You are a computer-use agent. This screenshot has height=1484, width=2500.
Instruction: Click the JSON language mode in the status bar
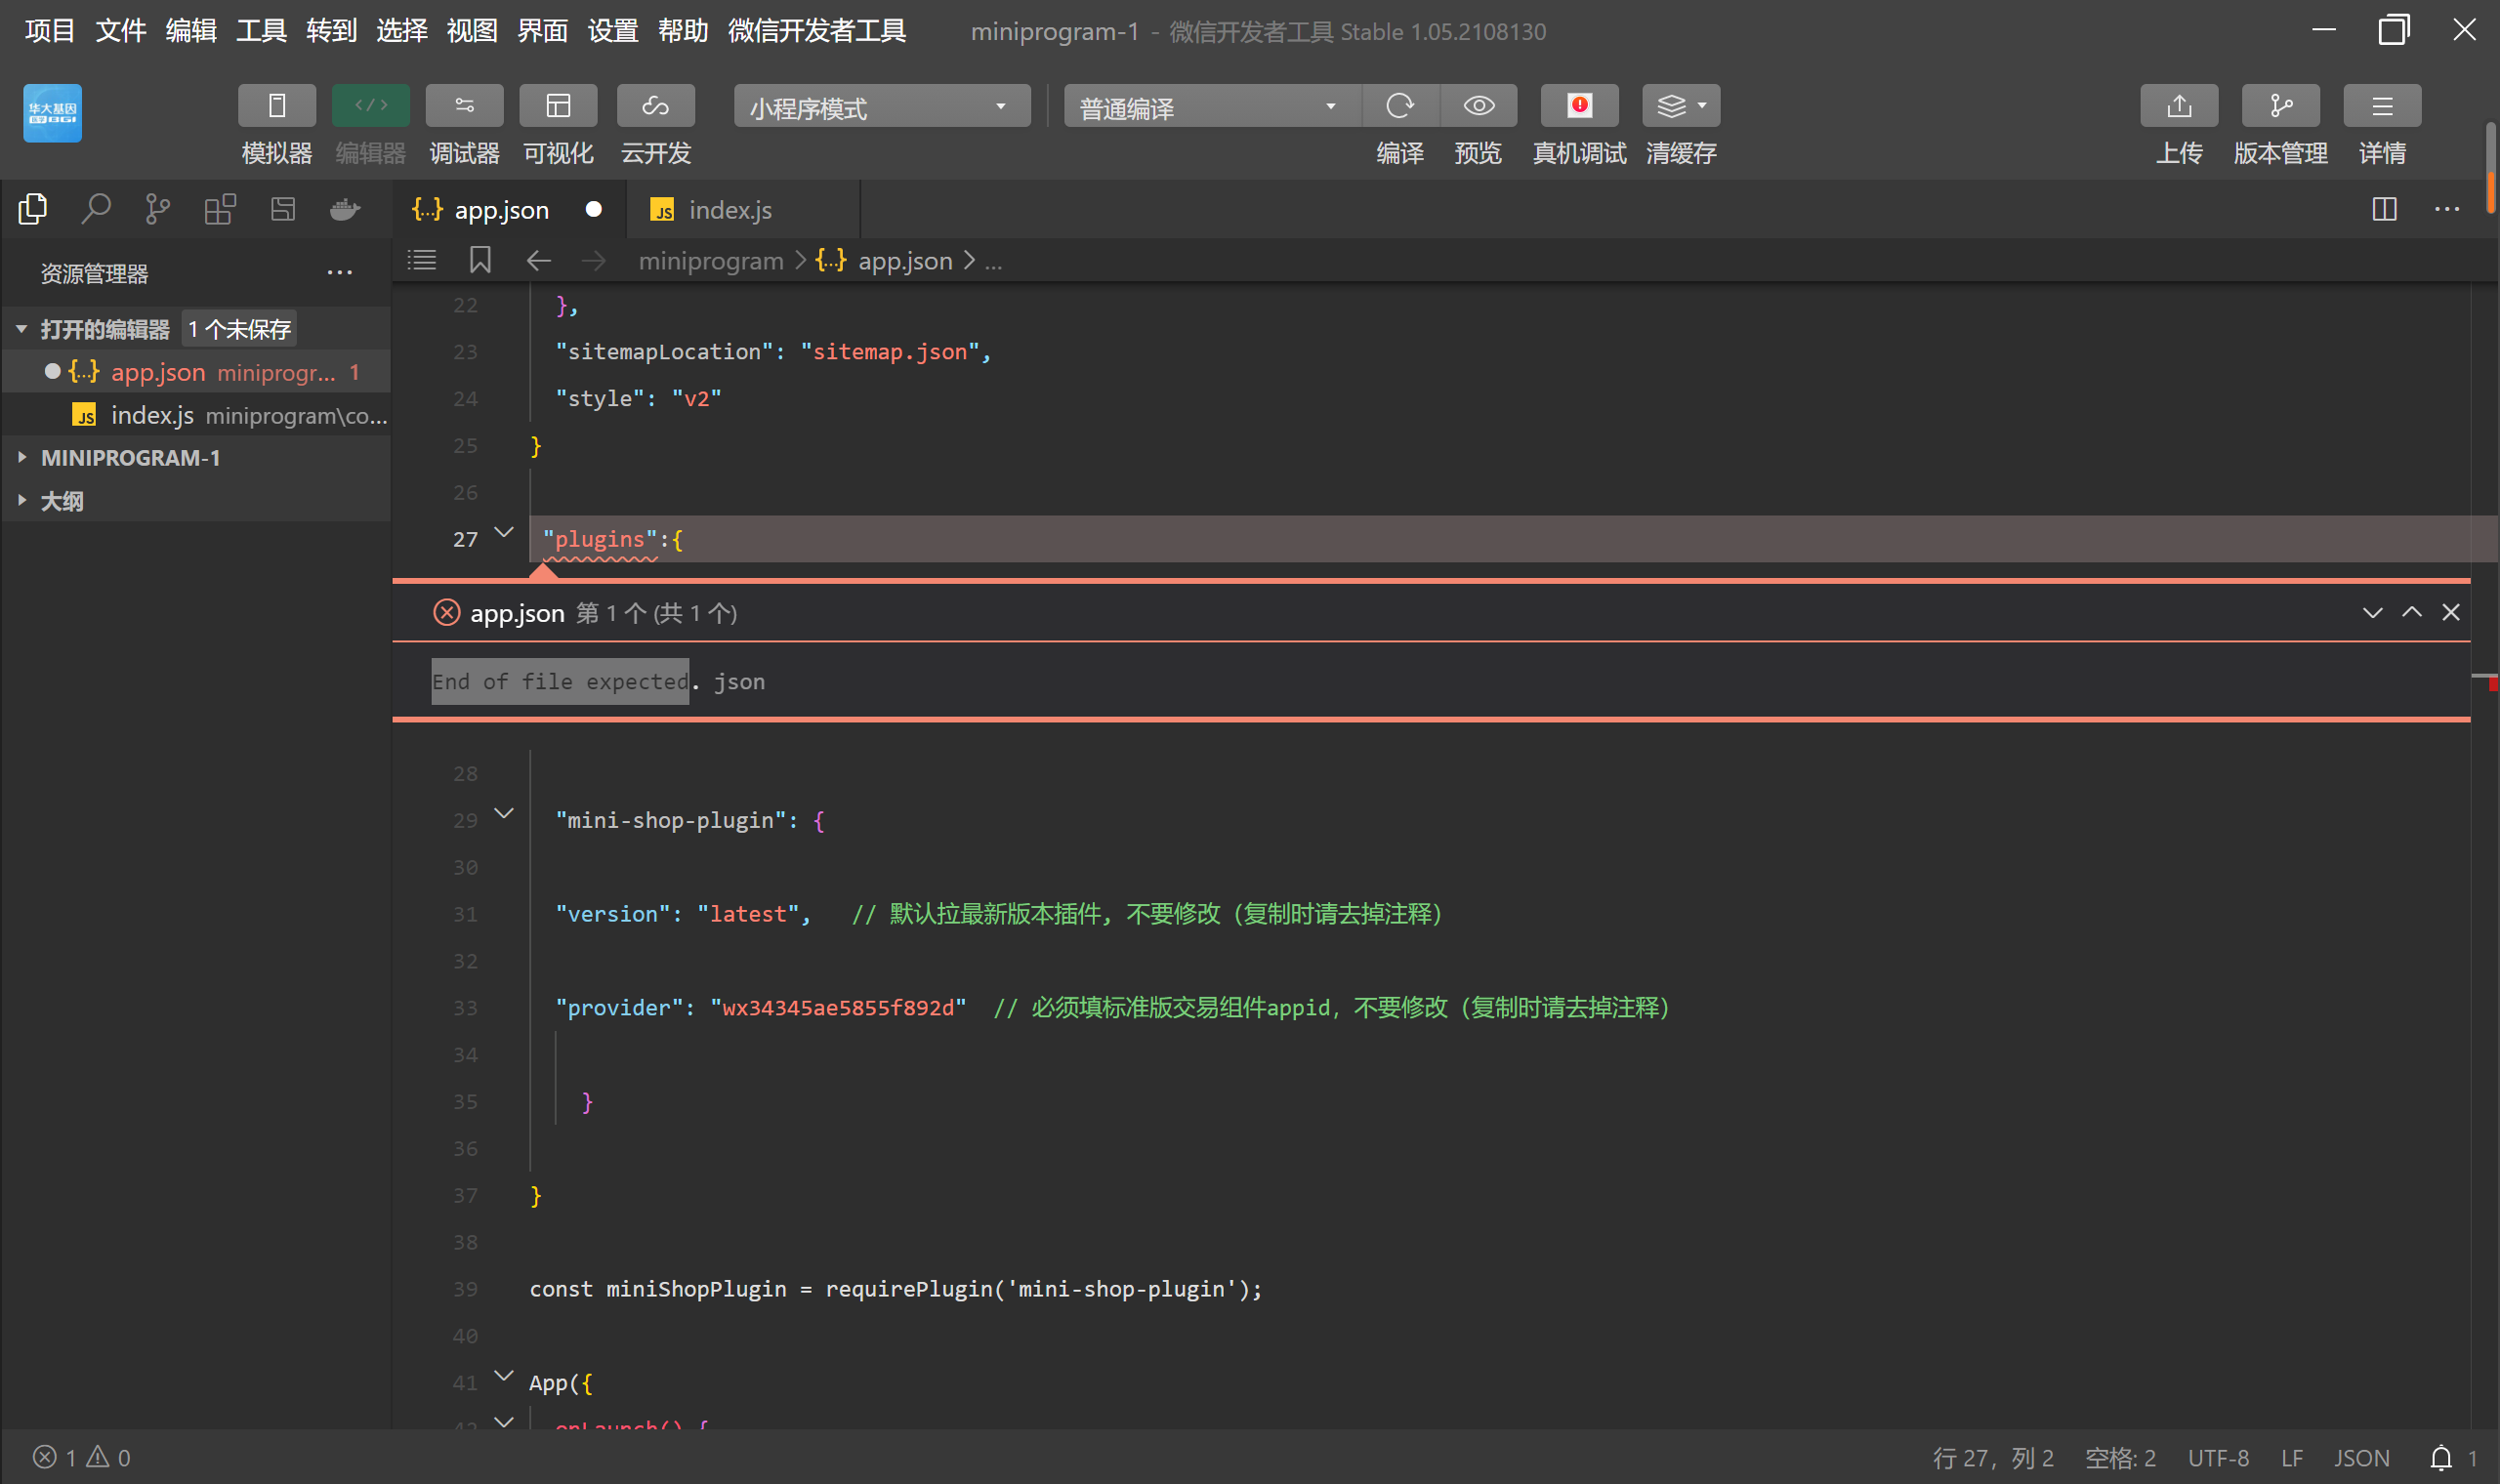(x=2361, y=1457)
